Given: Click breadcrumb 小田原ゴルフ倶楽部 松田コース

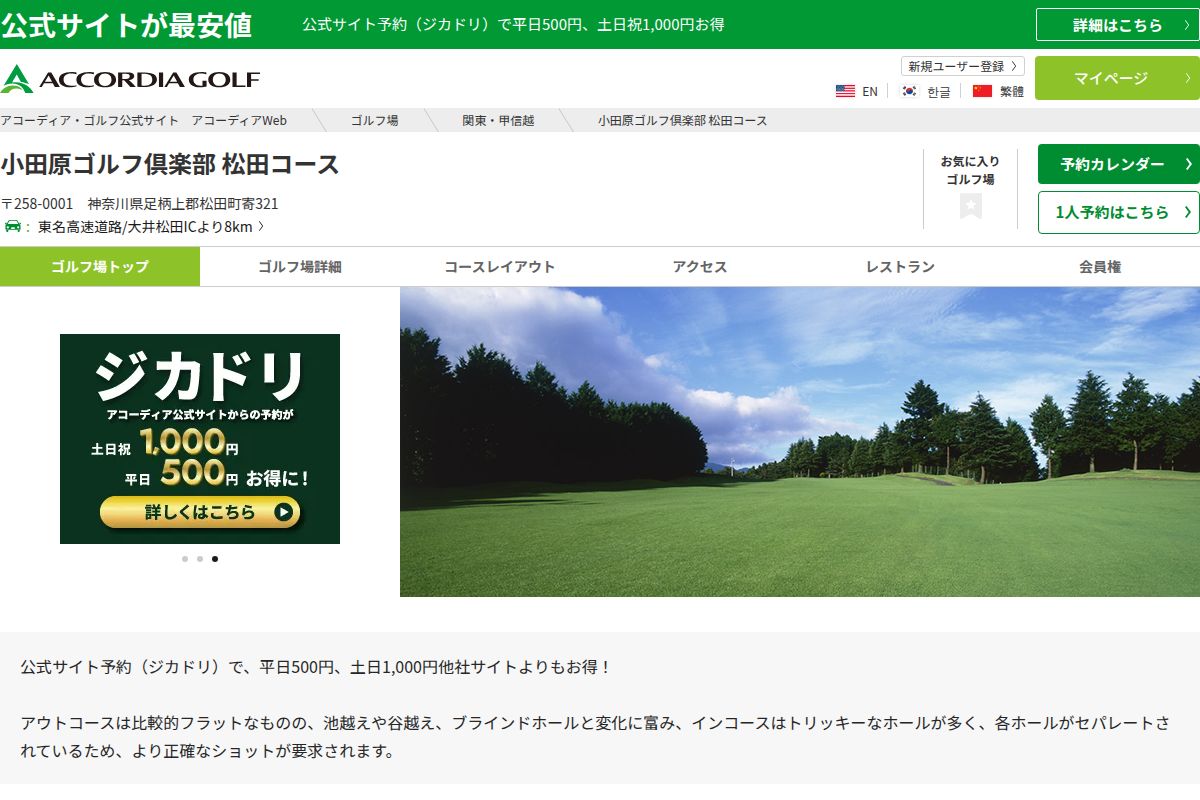Looking at the screenshot, I should point(683,120).
